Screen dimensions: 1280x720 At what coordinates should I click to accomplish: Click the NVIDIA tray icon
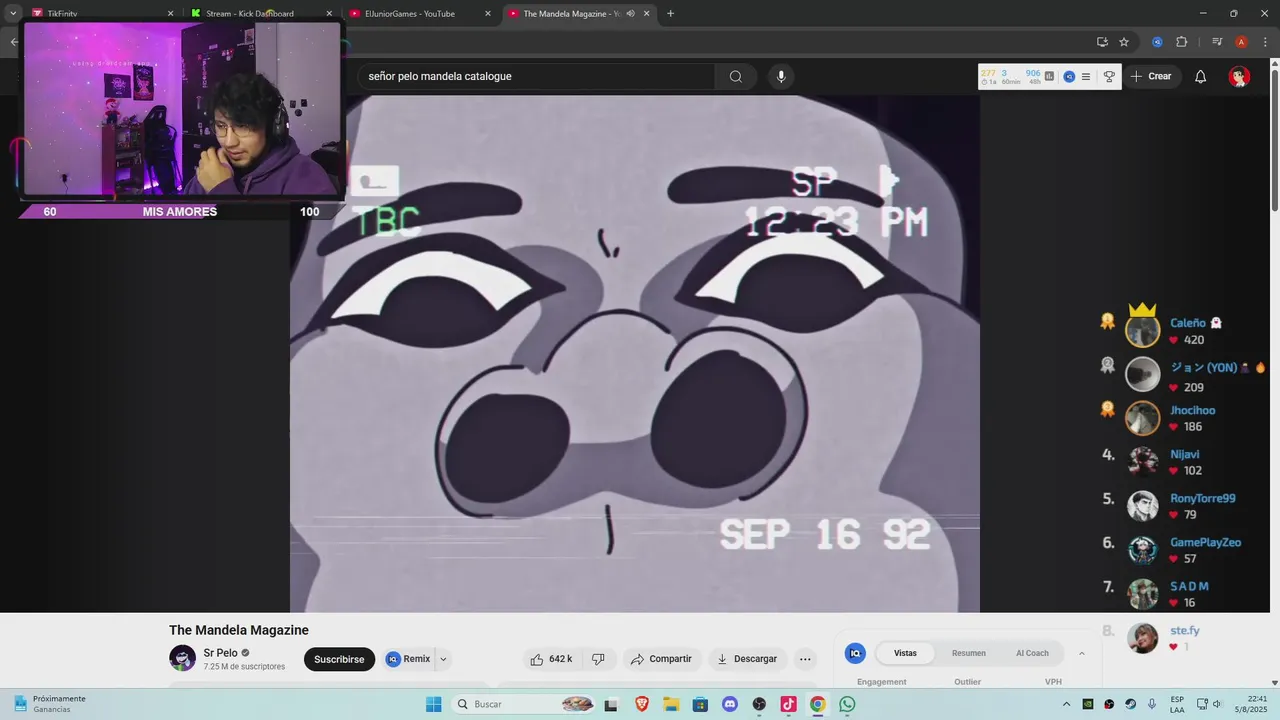tap(1088, 704)
